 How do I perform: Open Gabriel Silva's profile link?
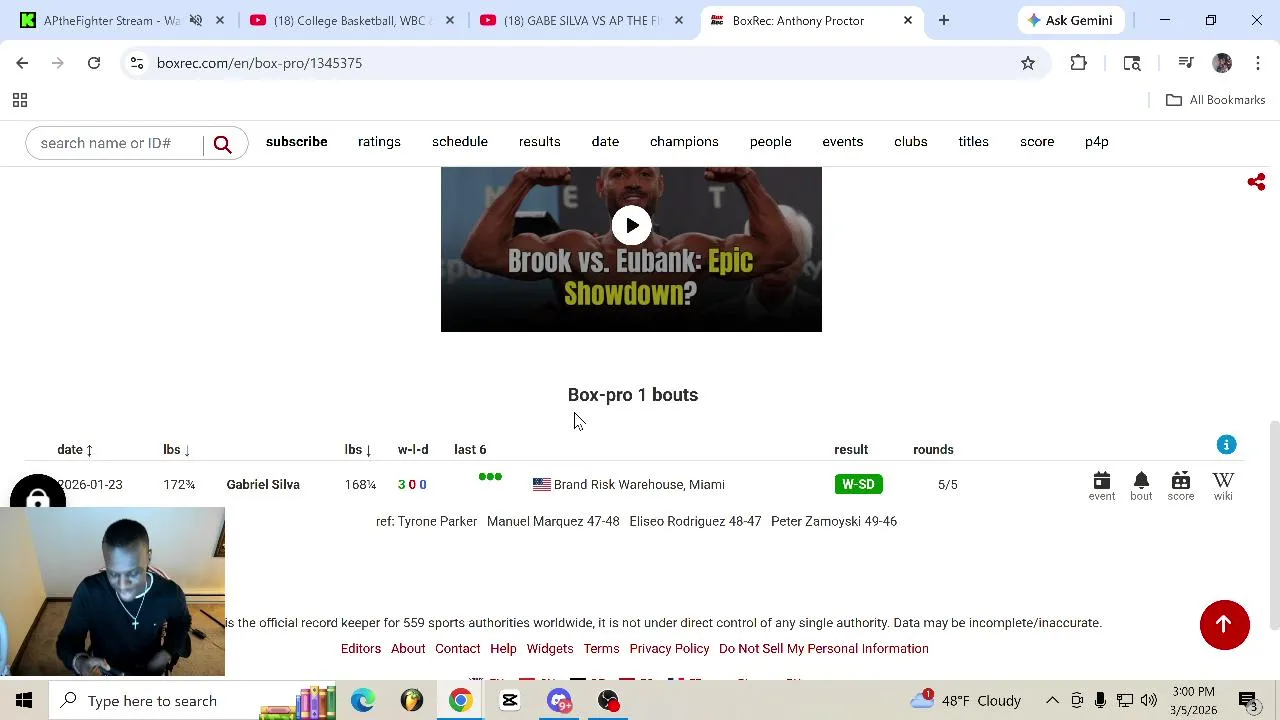click(263, 485)
